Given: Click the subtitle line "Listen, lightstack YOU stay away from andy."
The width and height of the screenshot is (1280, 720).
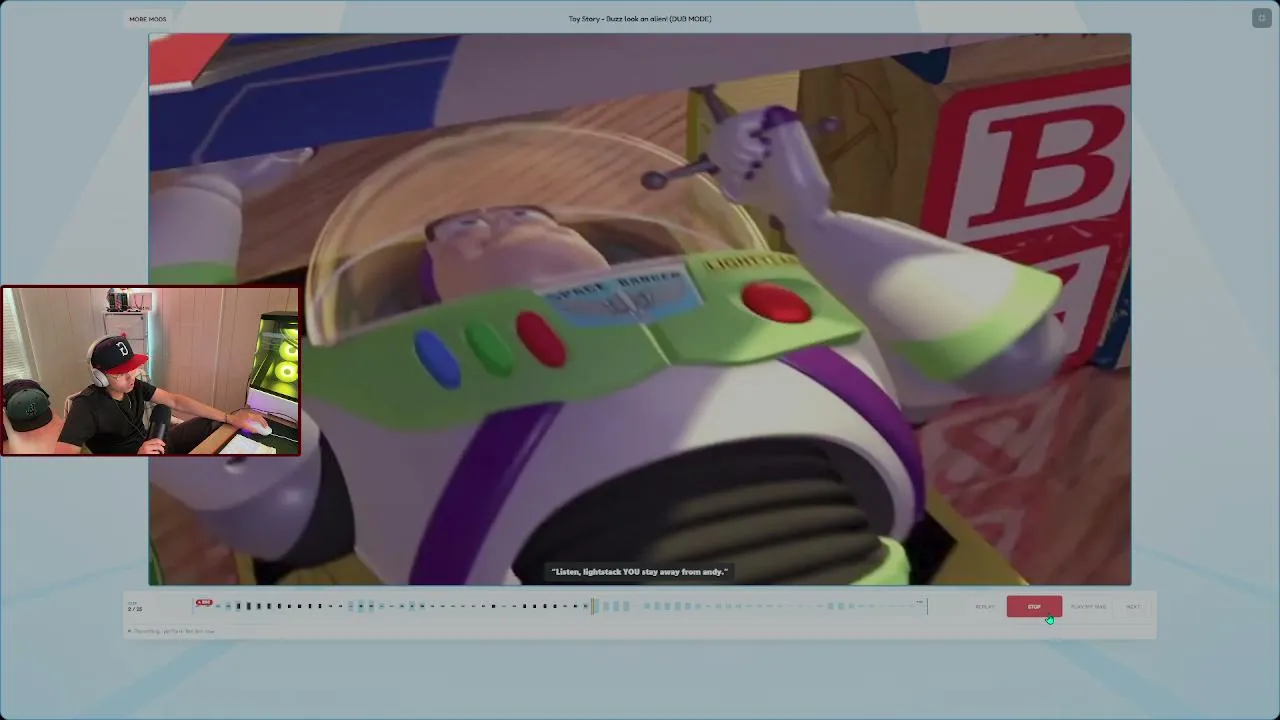Looking at the screenshot, I should (640, 572).
